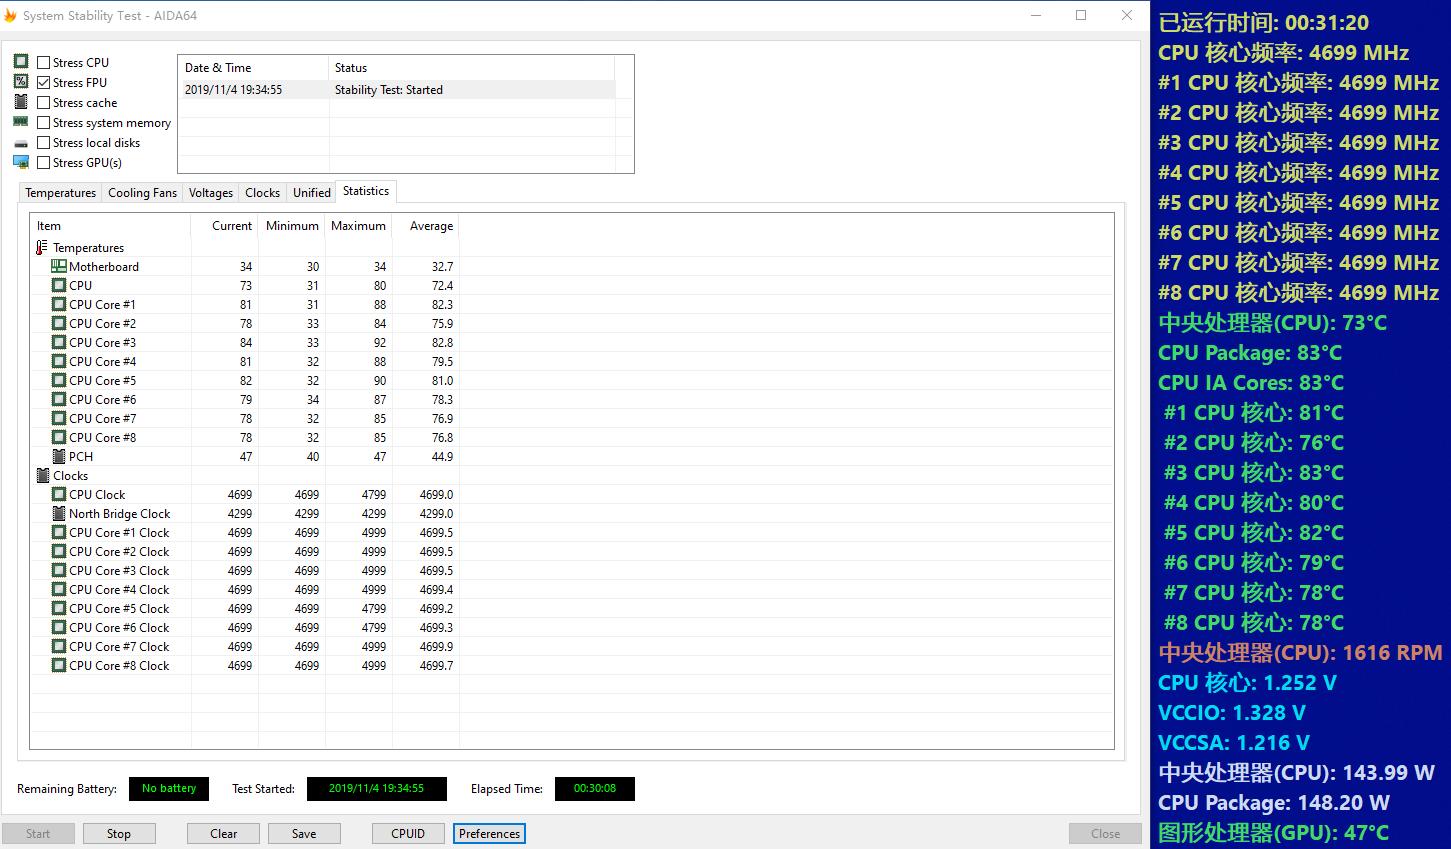The image size is (1451, 849).
Task: Click the icon next to CPU Core #8
Action: point(59,437)
